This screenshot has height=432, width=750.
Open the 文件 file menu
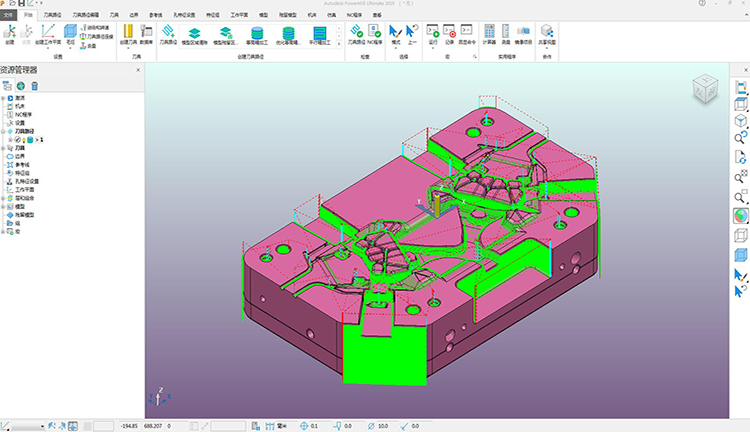[9, 16]
